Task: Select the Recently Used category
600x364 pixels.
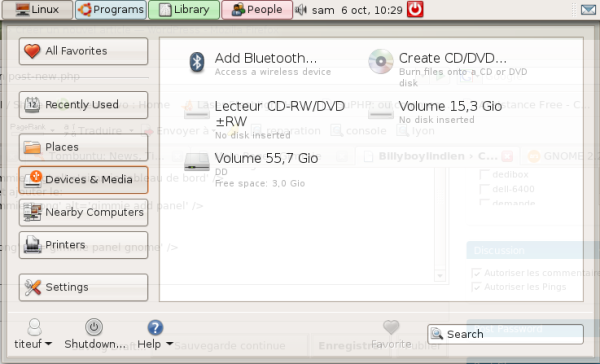Action: coord(83,104)
